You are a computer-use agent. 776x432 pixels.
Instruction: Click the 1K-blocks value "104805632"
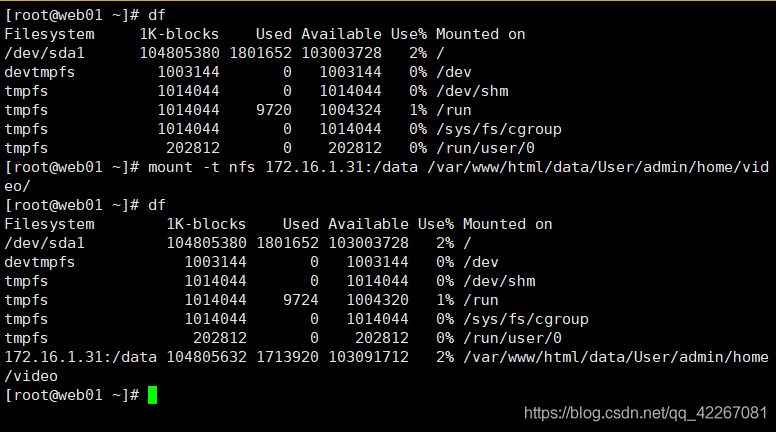(206, 357)
